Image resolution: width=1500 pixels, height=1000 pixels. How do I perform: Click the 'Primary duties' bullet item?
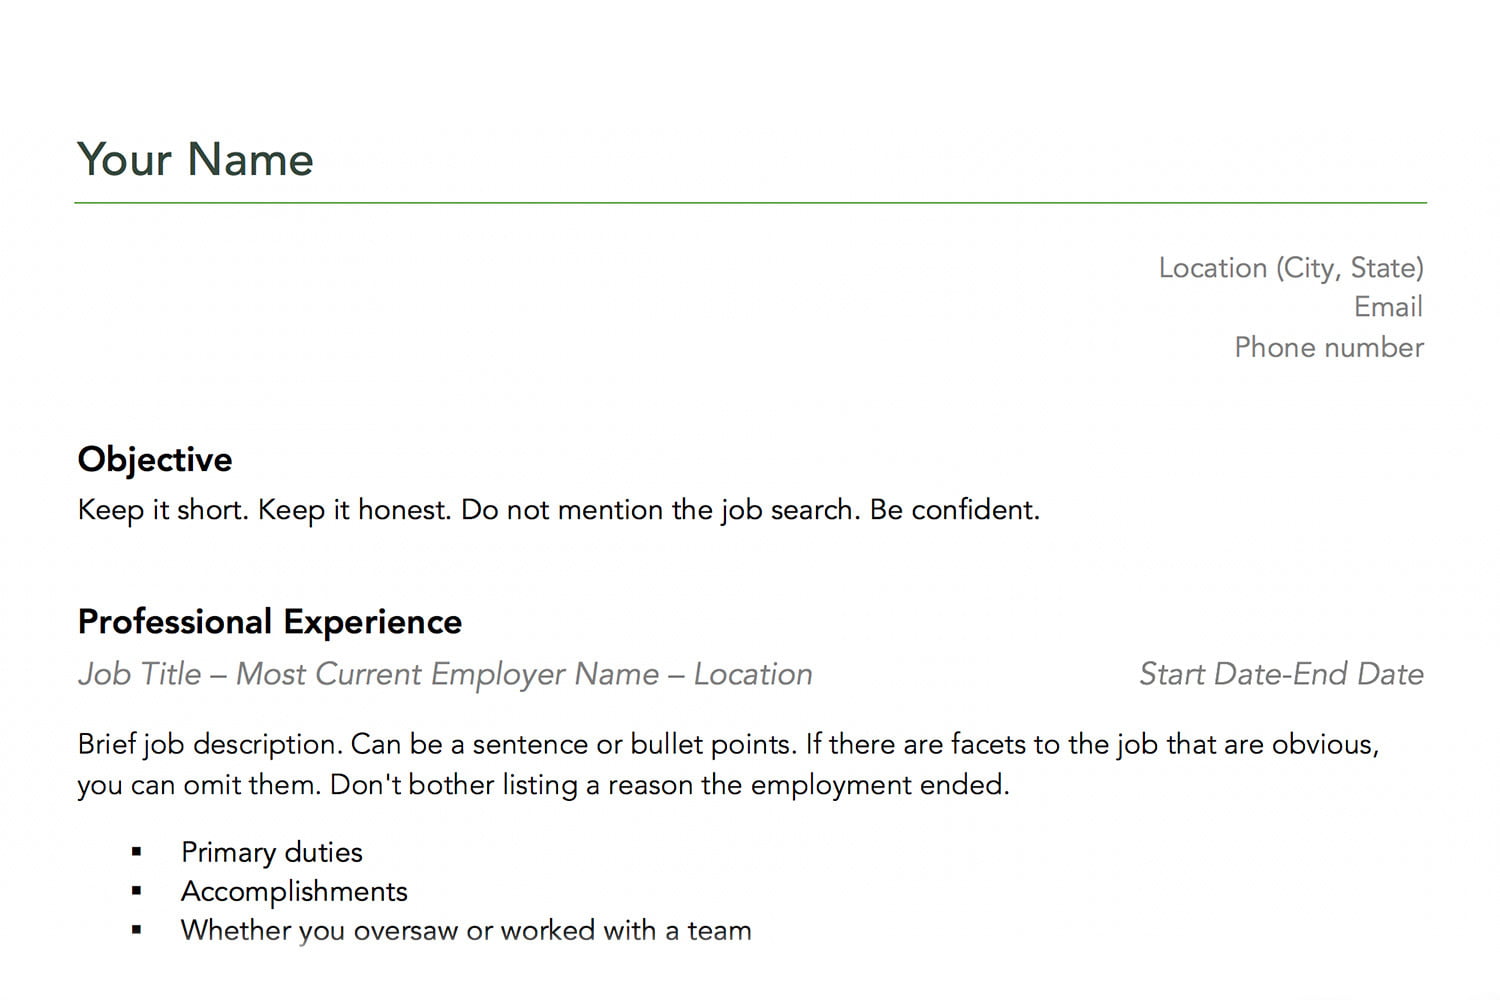[x=272, y=852]
